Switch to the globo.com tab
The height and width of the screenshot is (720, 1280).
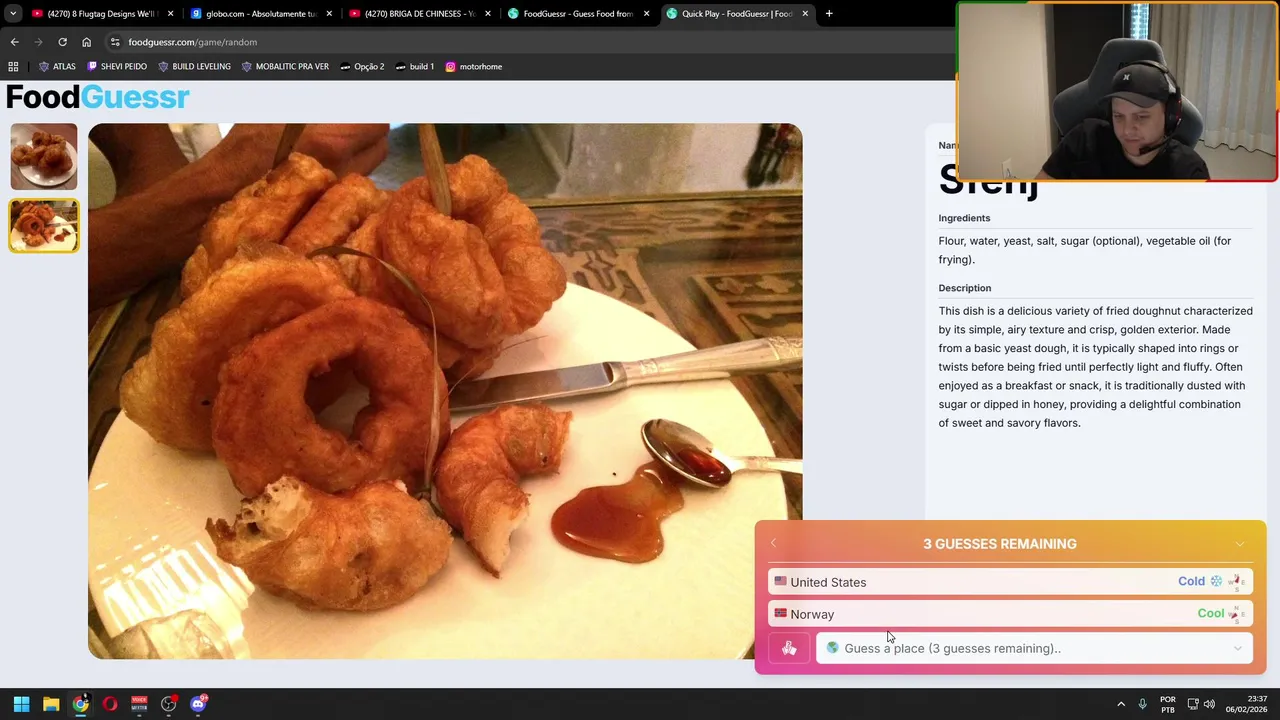260,14
